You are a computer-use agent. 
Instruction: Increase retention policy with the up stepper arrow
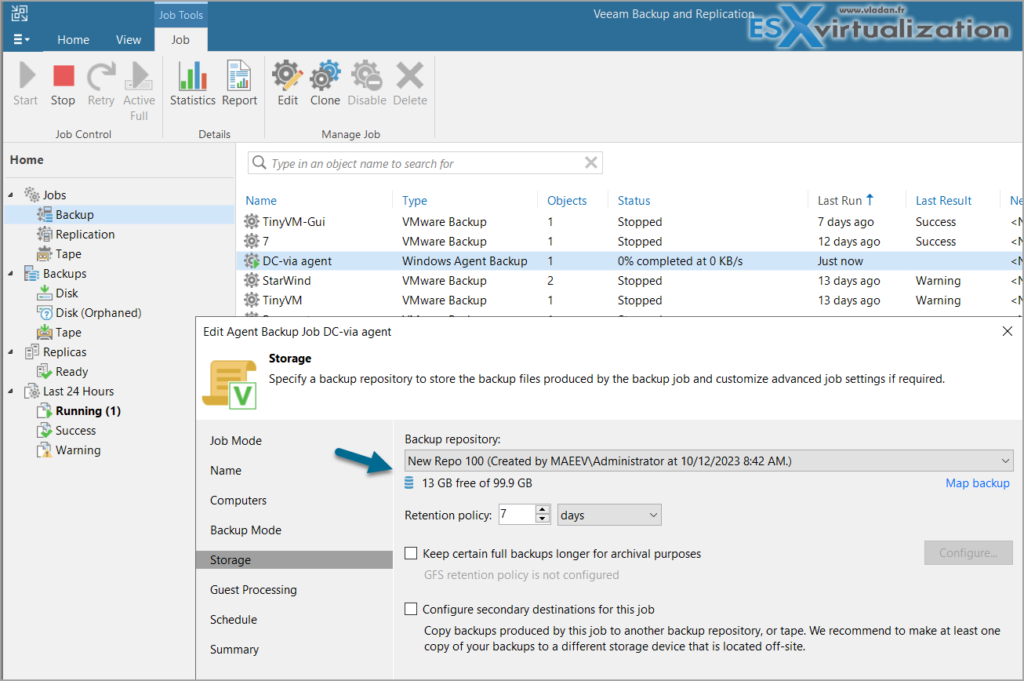542,509
